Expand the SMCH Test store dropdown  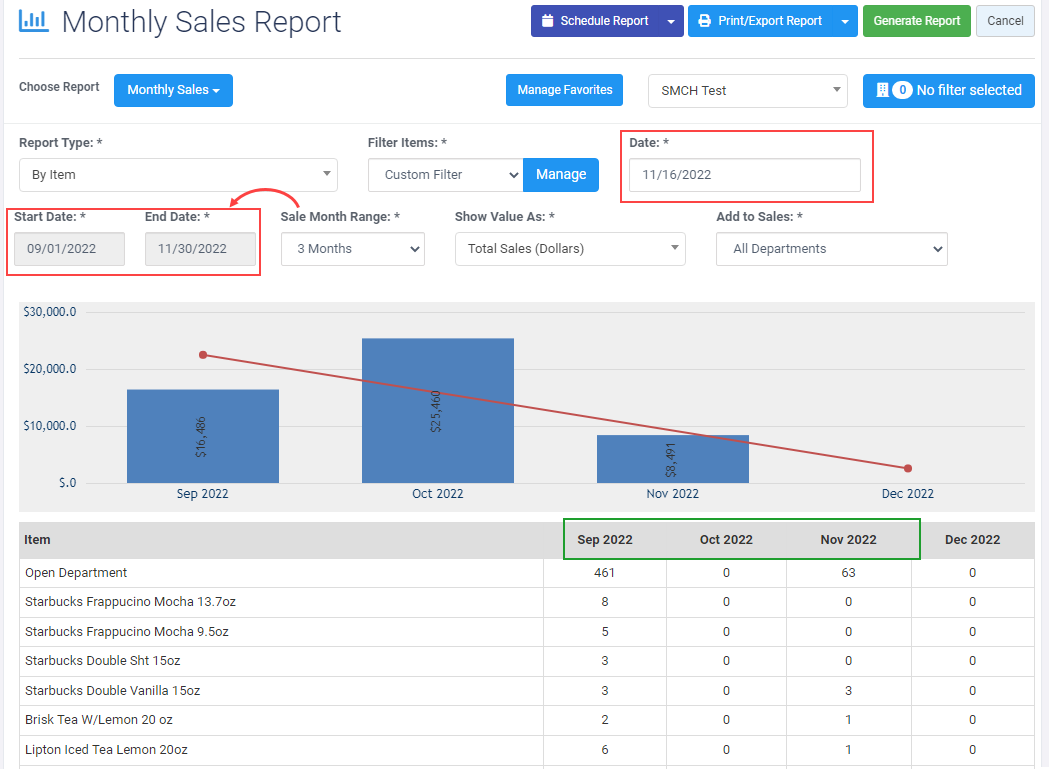point(747,90)
